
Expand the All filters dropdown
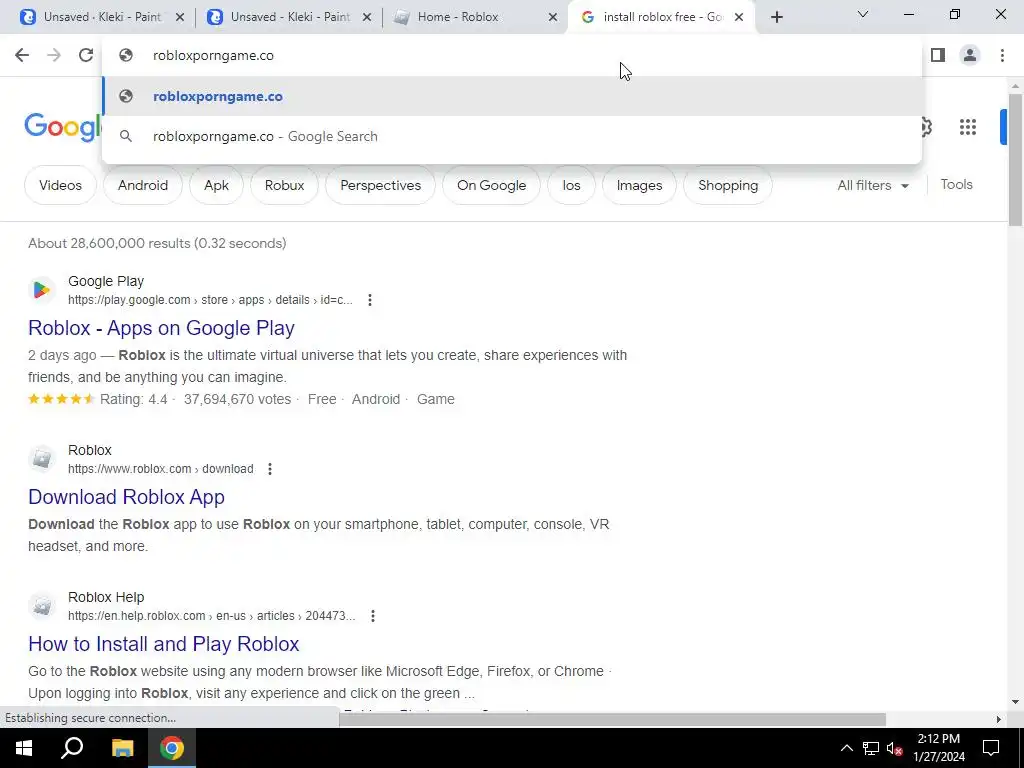tap(873, 185)
